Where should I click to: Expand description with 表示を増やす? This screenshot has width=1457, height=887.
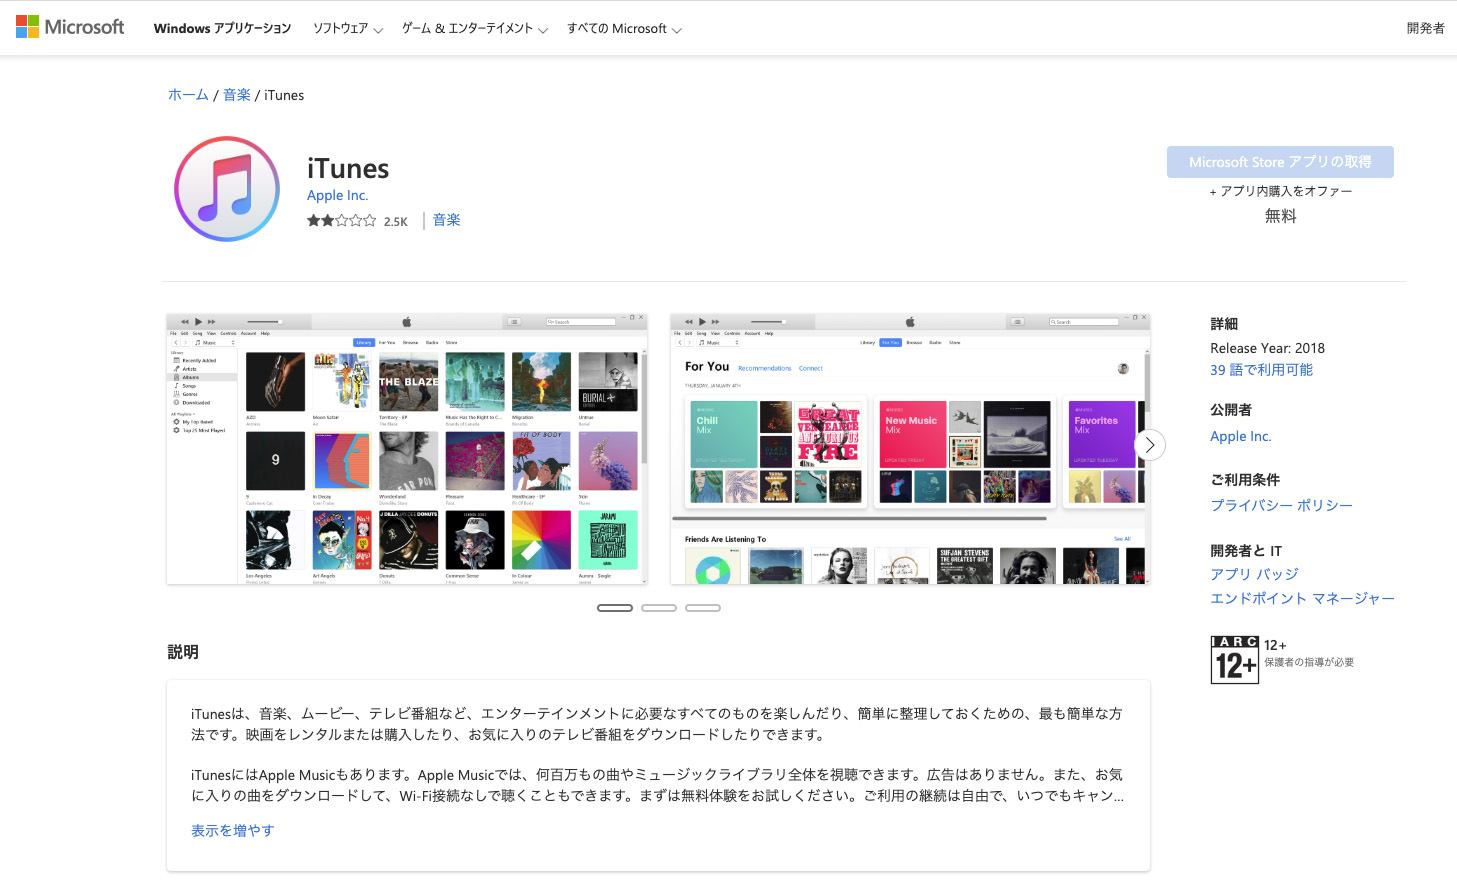232,830
